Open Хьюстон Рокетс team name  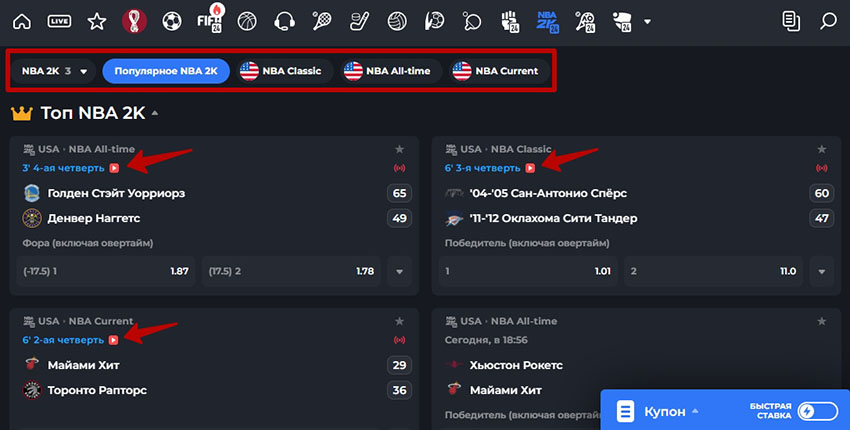tap(516, 365)
